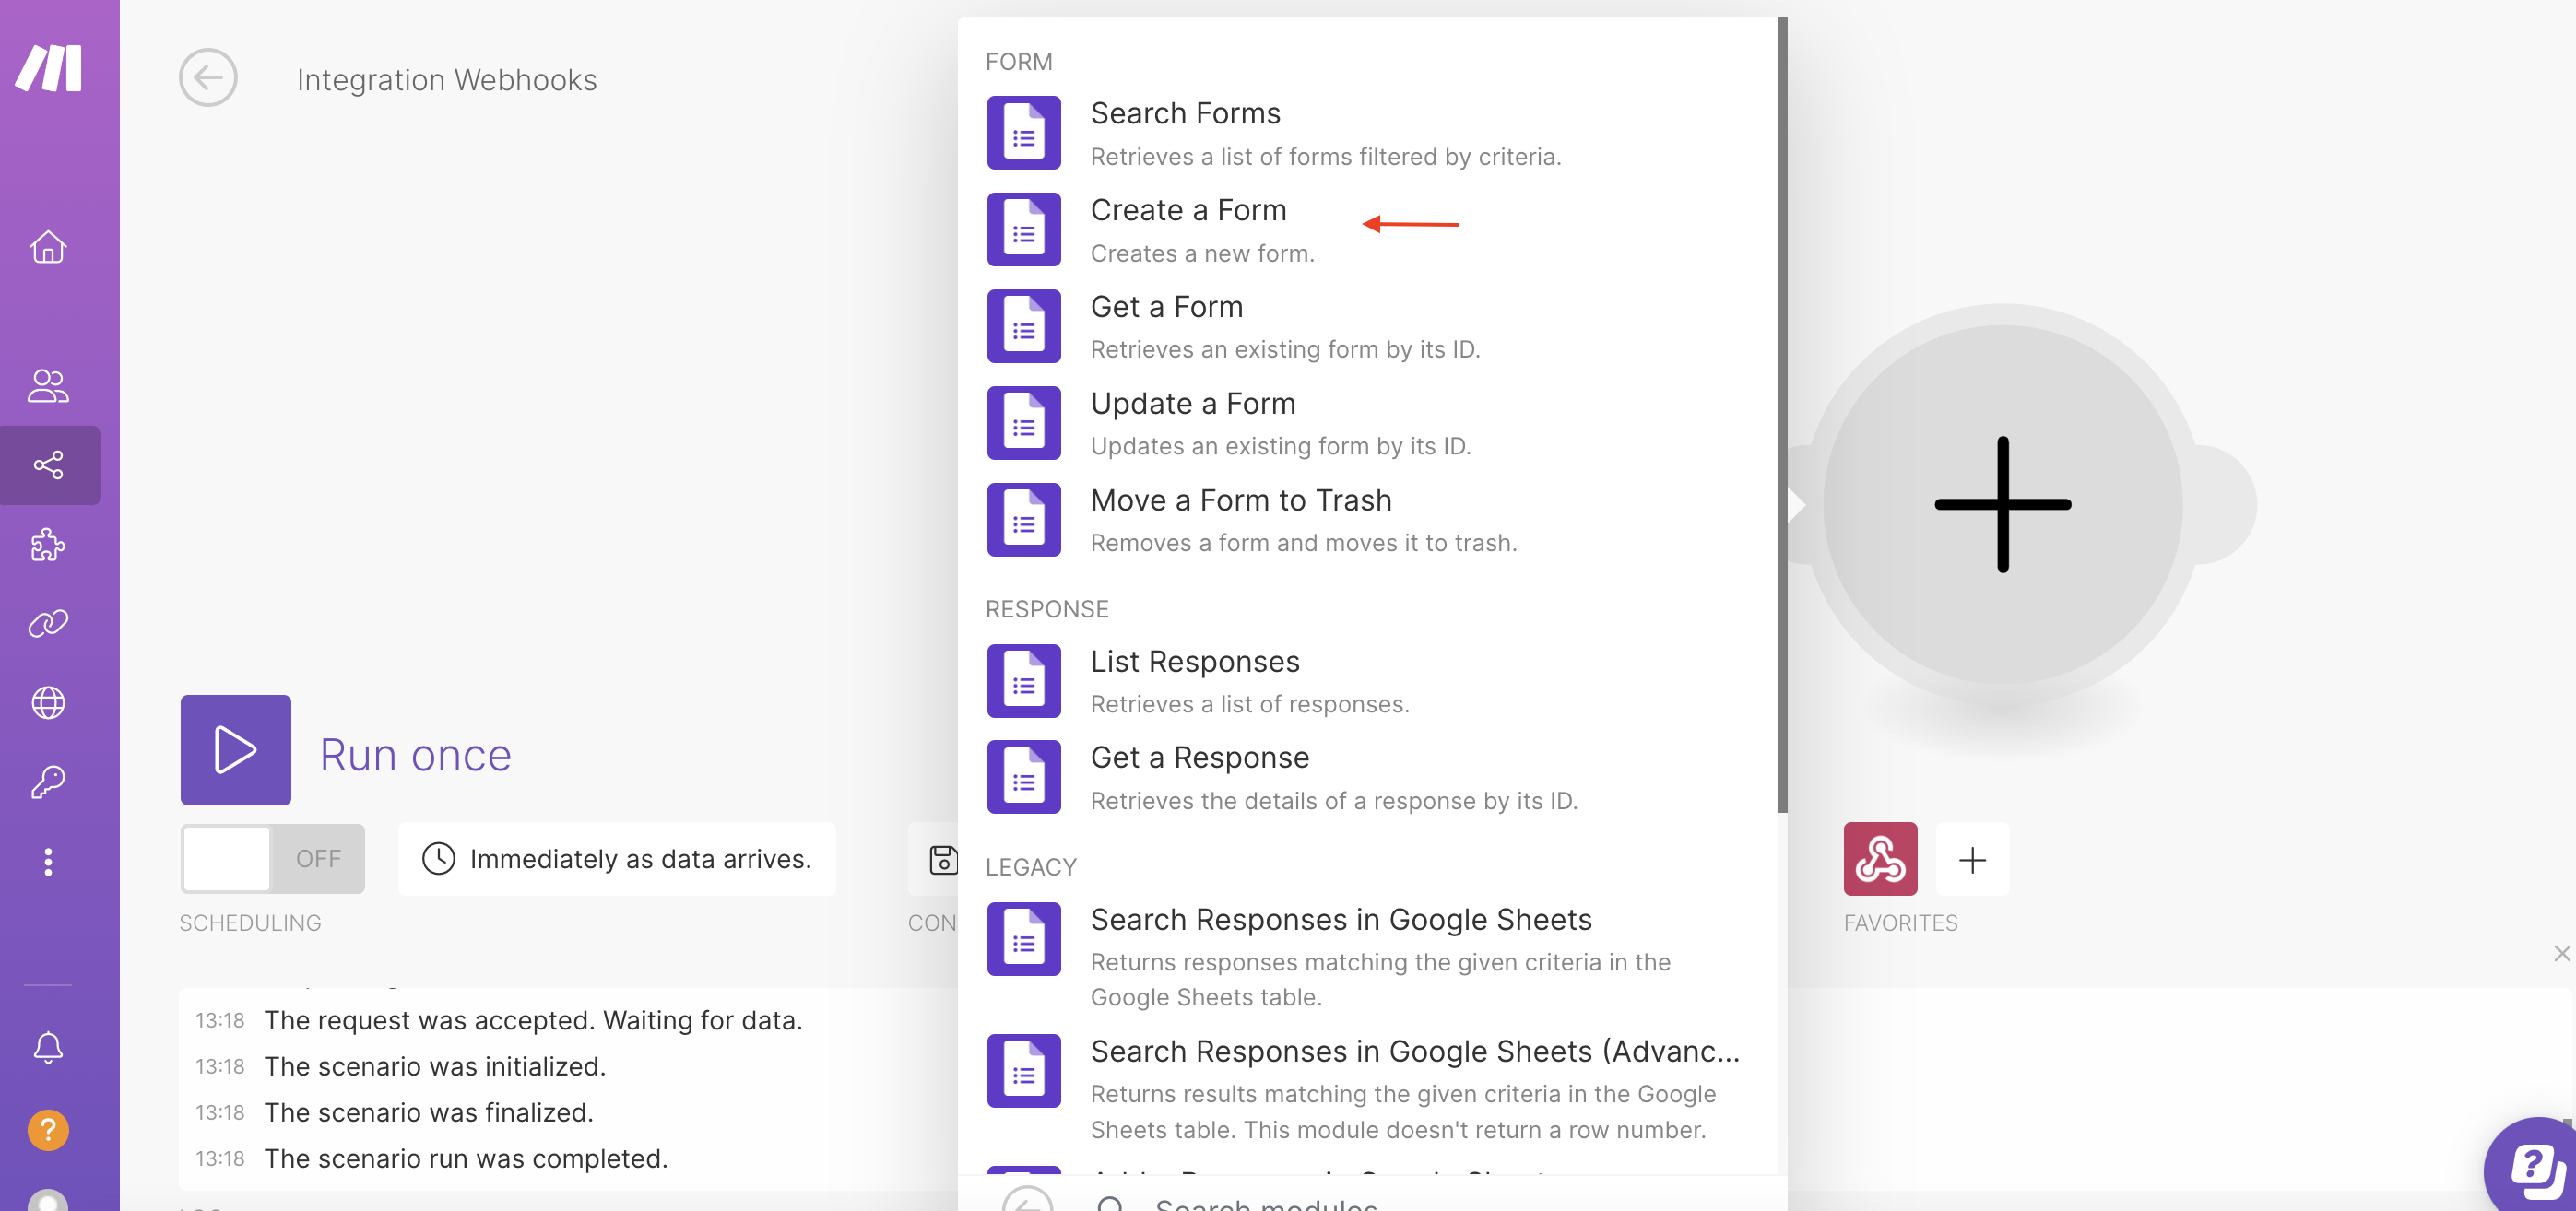
Task: Open the notifications bell icon
Action: pos(48,1047)
